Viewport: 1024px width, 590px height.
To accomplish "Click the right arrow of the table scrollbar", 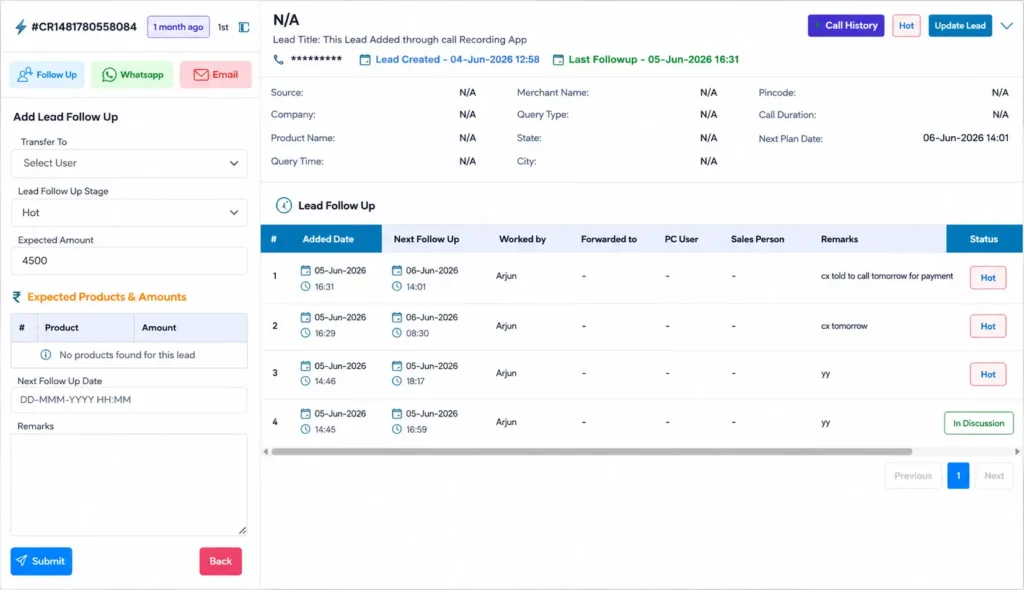I will point(1017,451).
